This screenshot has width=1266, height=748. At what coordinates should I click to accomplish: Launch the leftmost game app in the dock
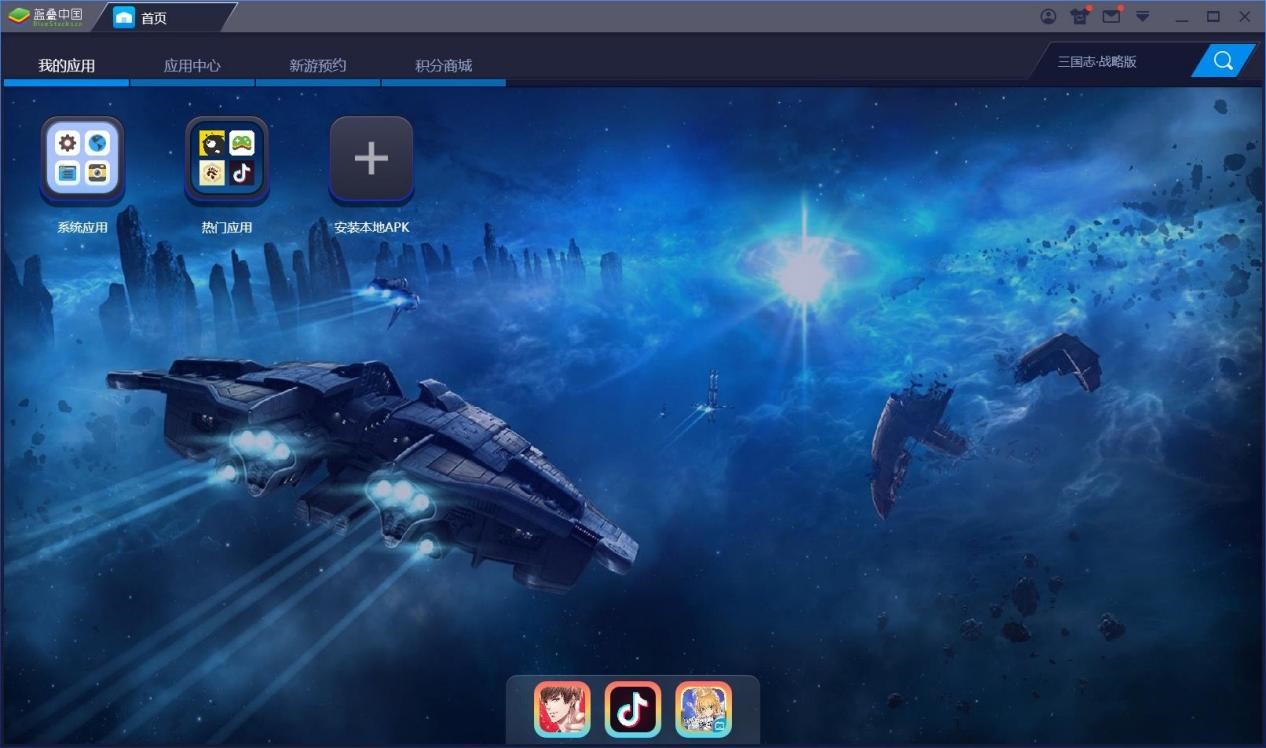pyautogui.click(x=561, y=708)
